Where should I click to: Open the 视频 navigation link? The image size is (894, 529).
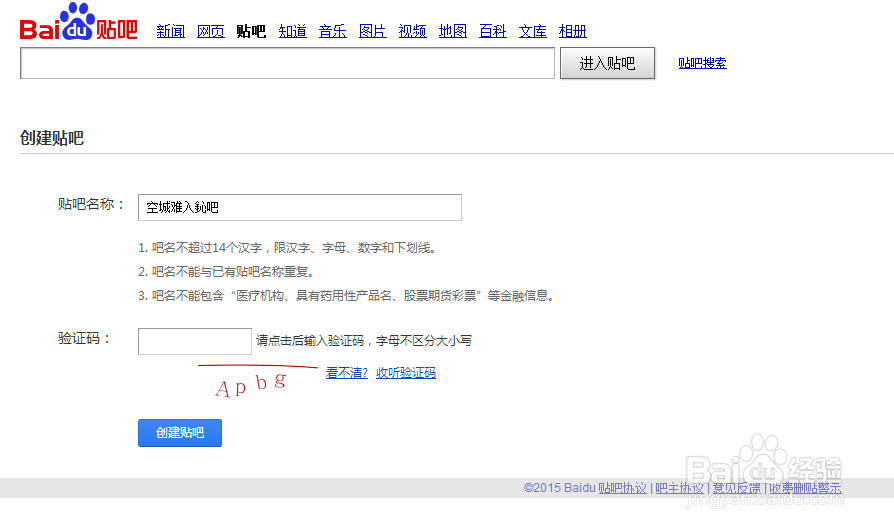(x=412, y=31)
